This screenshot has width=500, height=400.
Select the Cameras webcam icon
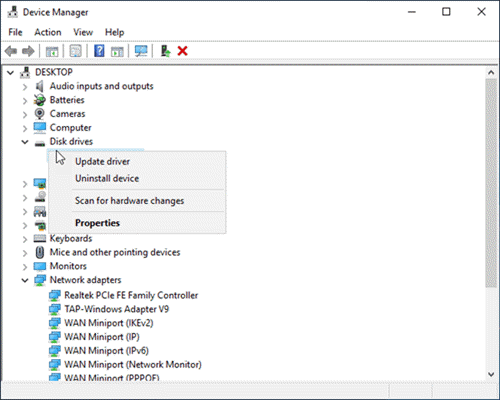point(40,114)
